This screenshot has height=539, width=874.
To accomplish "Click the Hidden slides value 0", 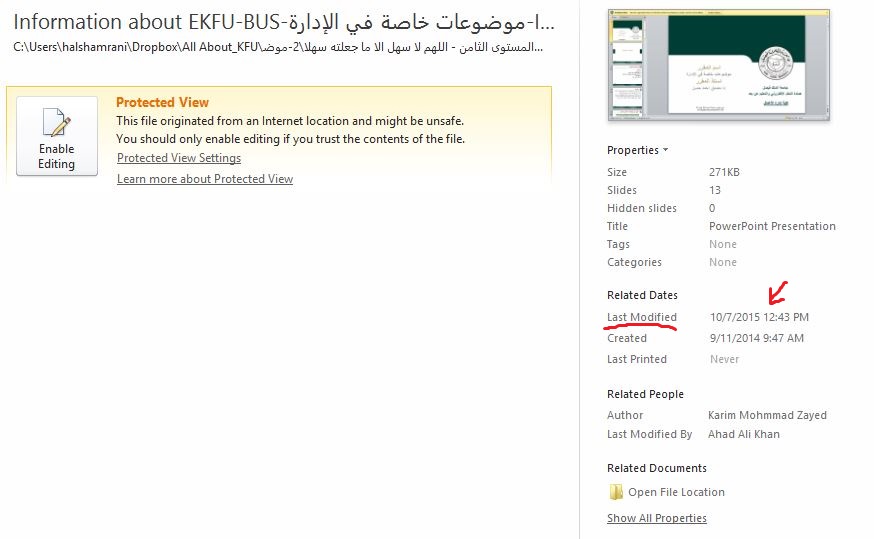I will tap(712, 208).
